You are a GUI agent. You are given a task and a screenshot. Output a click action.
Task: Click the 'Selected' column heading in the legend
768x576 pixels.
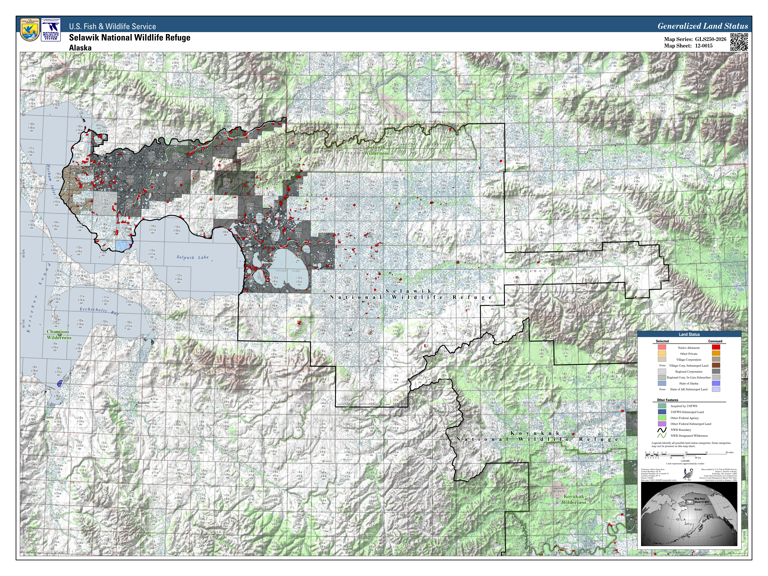662,341
